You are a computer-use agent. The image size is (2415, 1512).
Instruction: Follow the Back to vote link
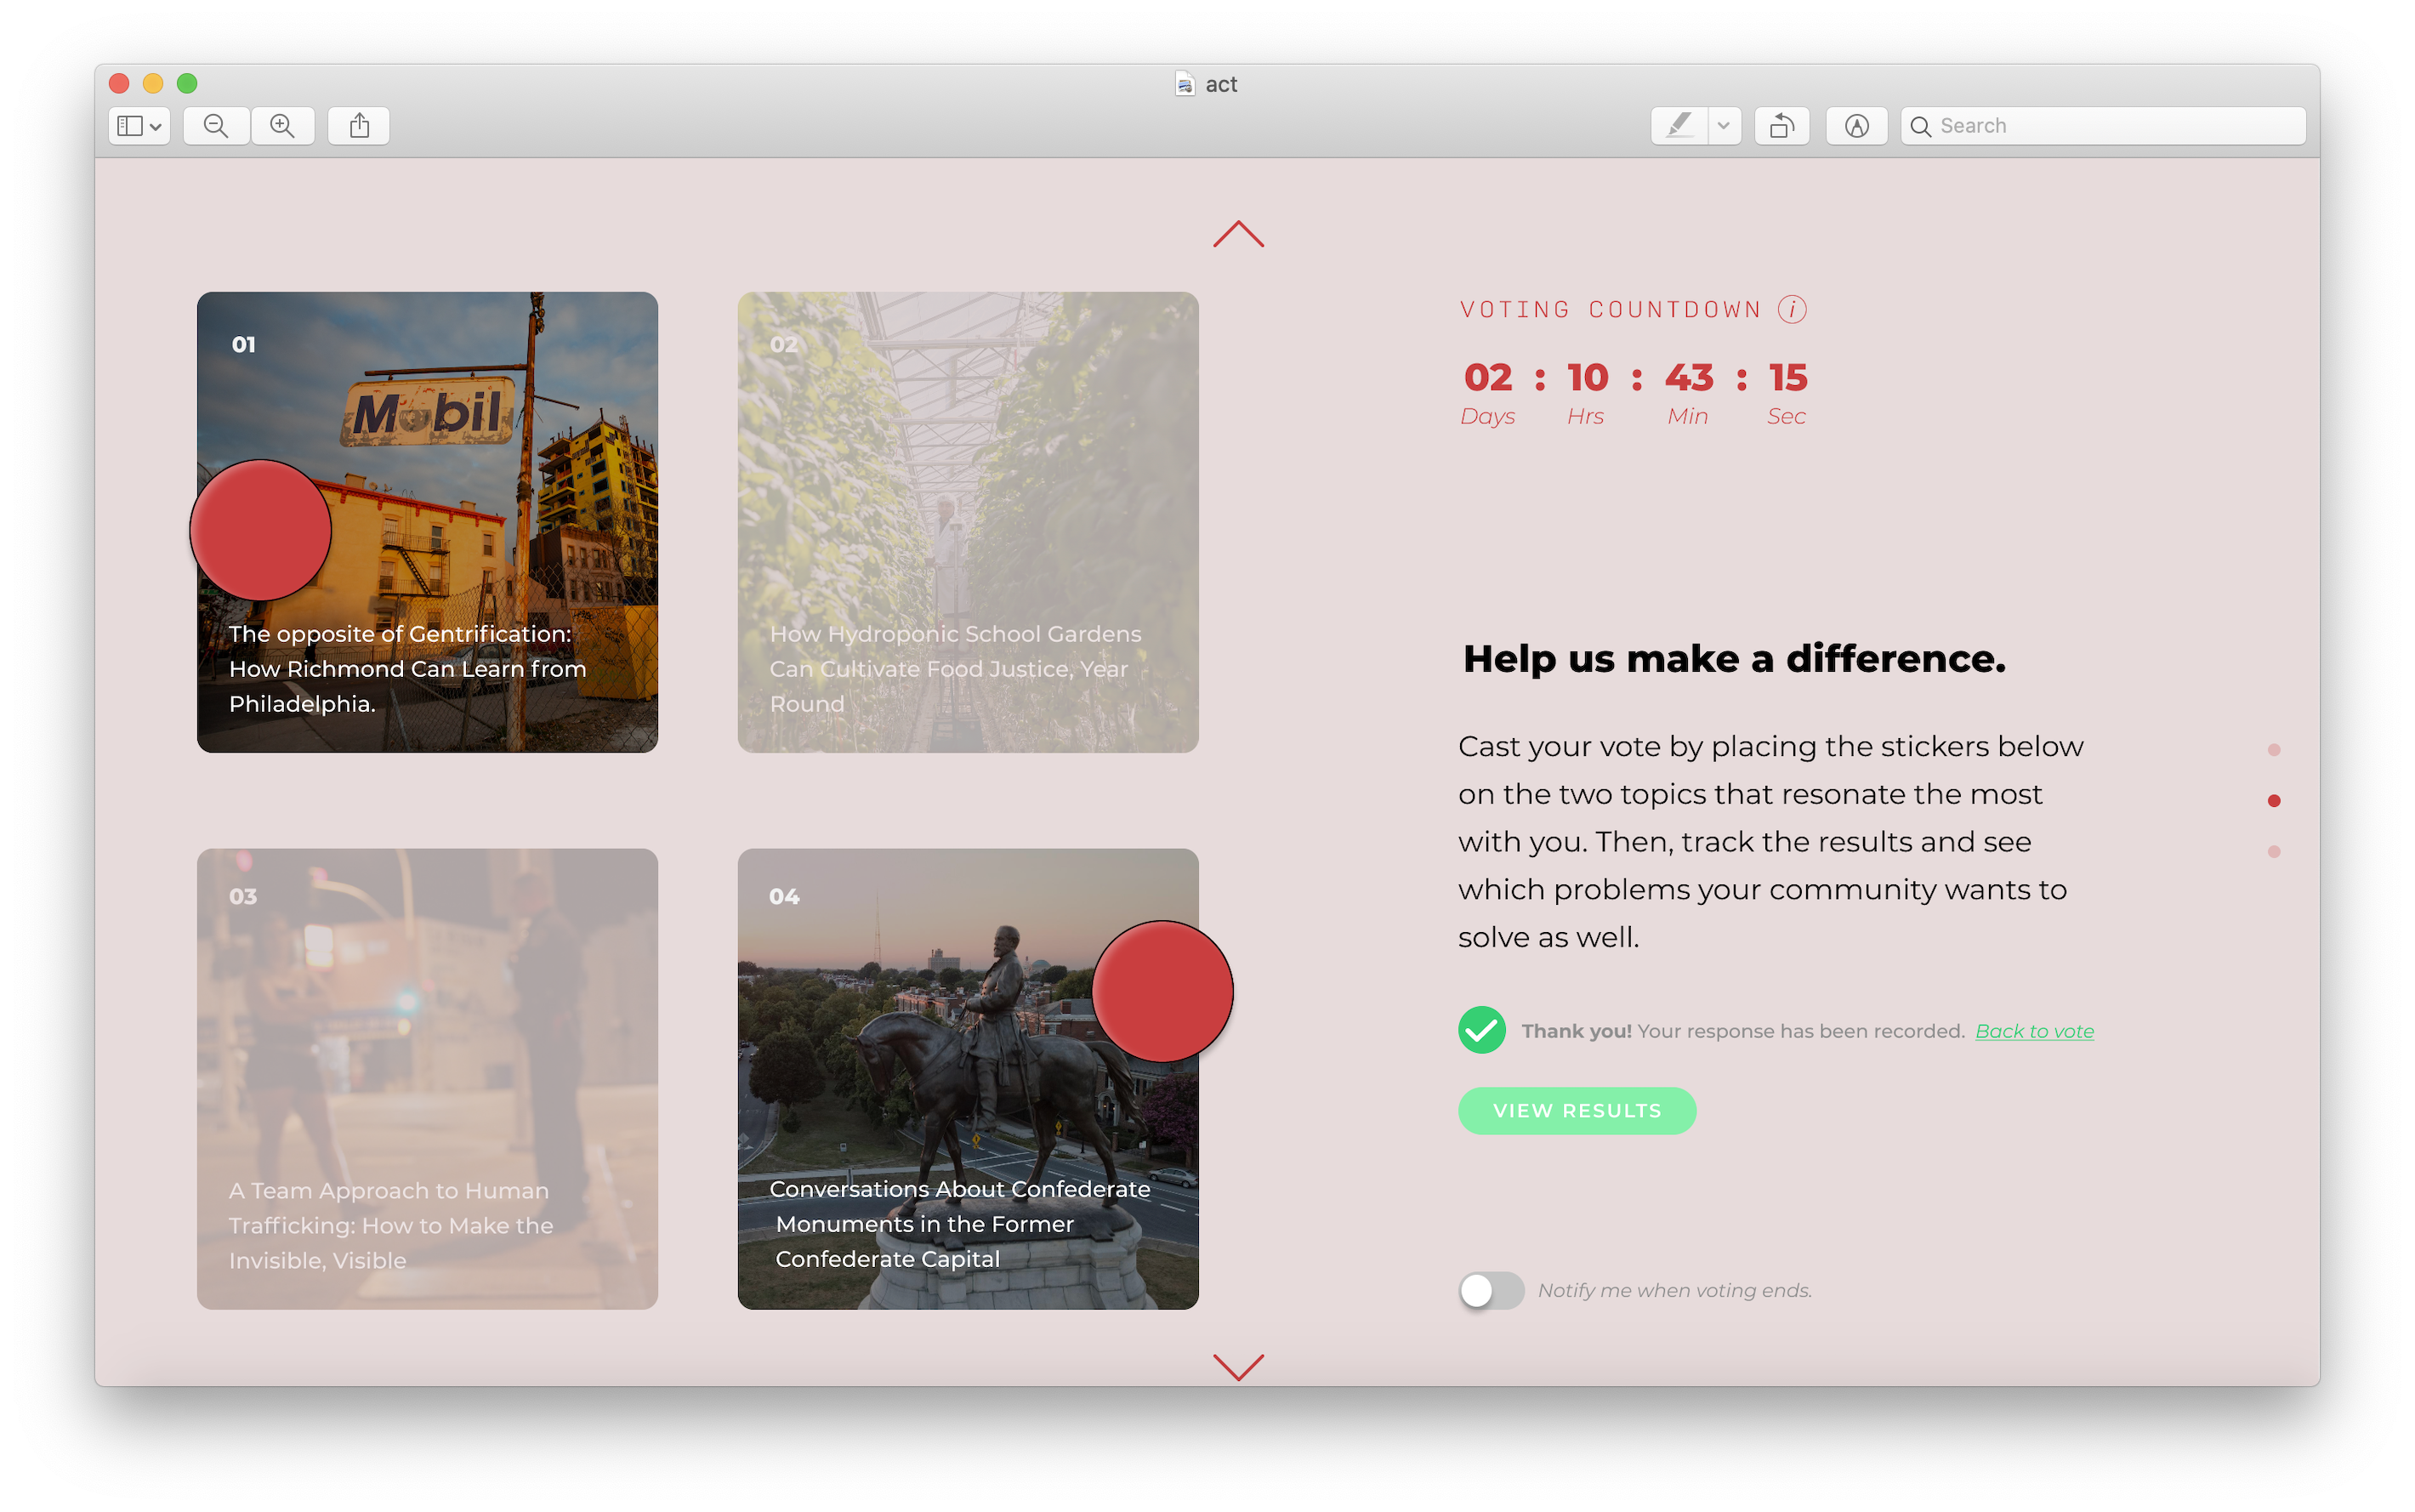[x=2035, y=1031]
